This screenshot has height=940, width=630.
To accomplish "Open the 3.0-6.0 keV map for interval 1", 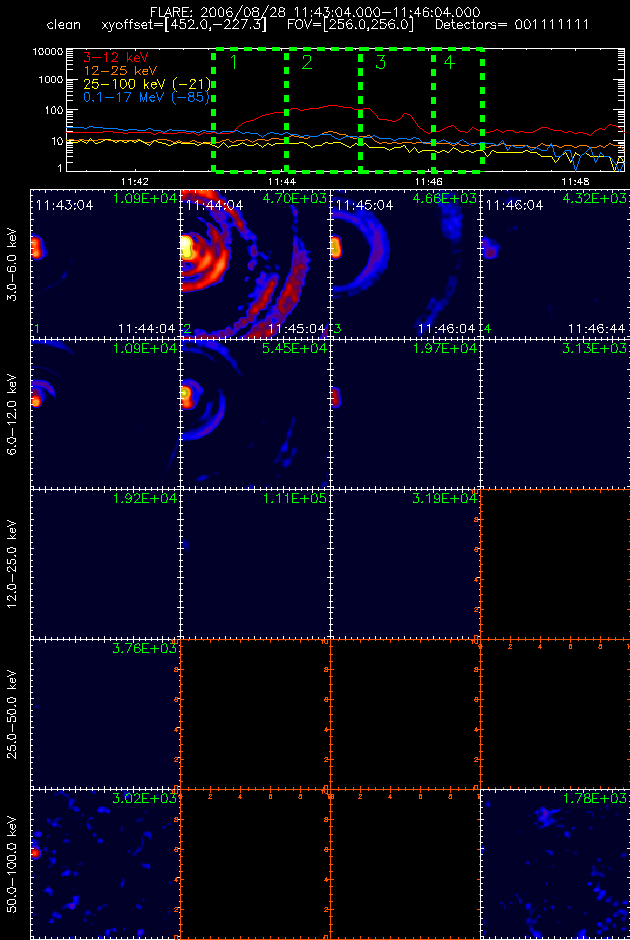I will (105, 263).
